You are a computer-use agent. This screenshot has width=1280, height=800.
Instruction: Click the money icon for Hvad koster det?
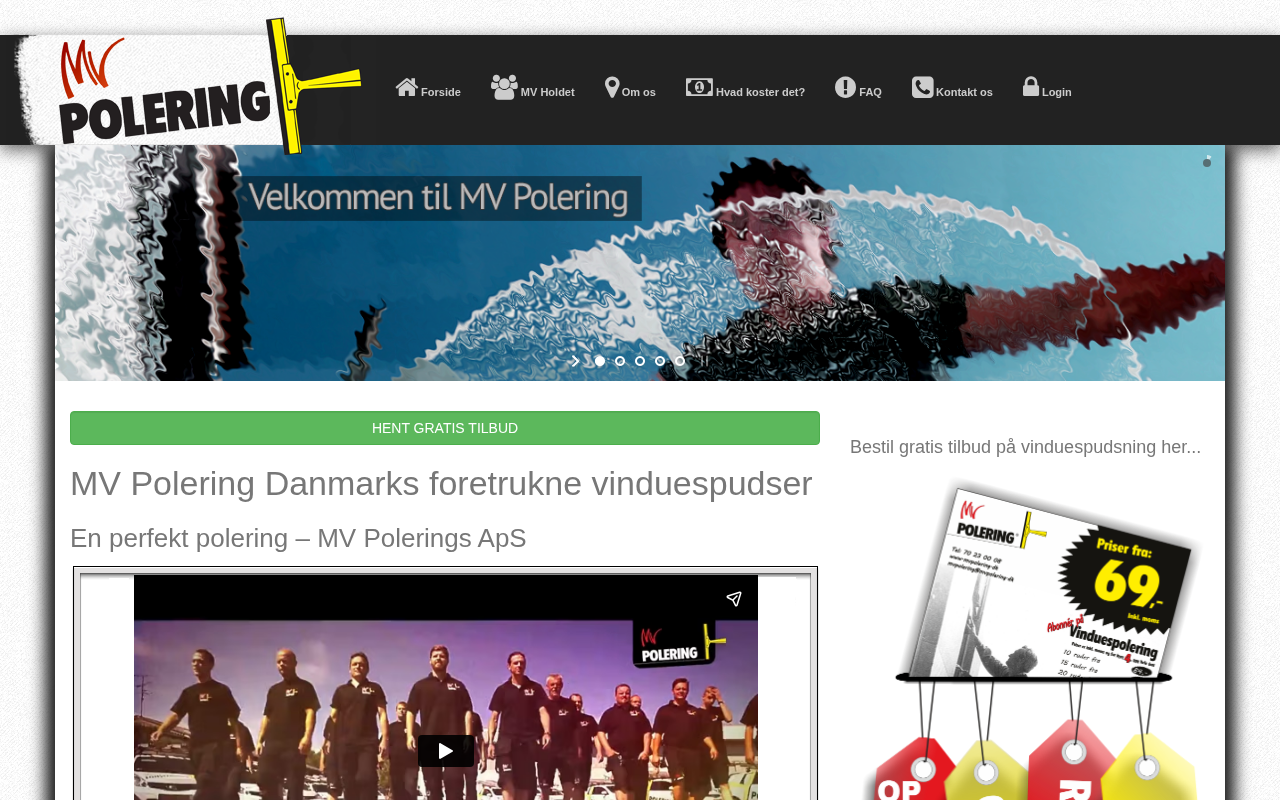coord(699,87)
